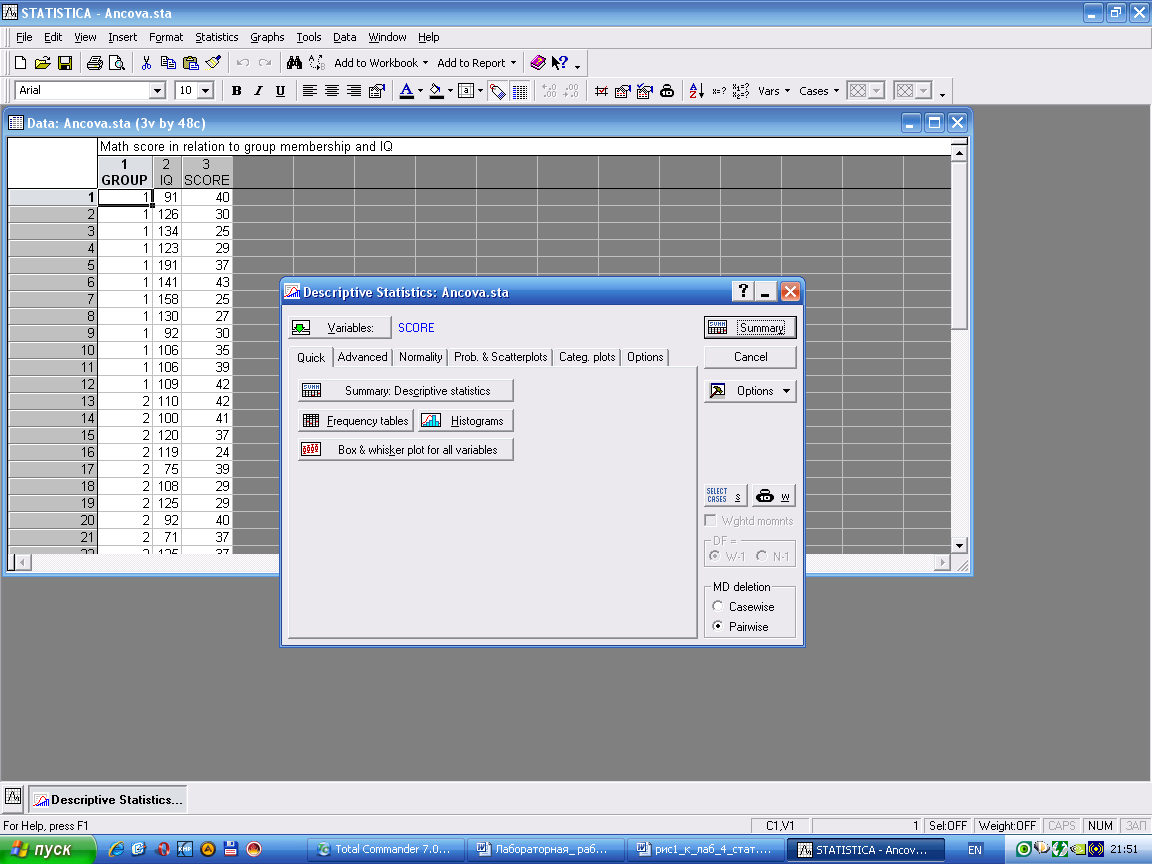This screenshot has height=864, width=1152.
Task: Print with the printer icon
Action: pos(95,63)
